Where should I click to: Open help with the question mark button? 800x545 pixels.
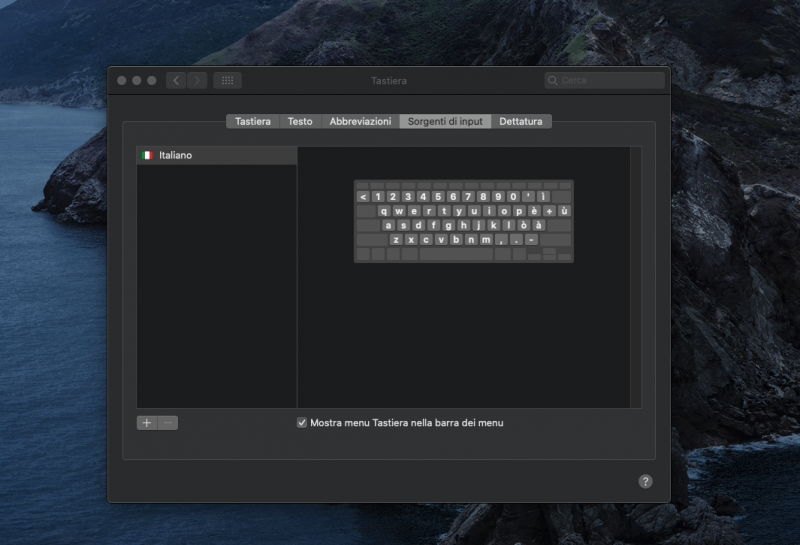click(x=645, y=481)
